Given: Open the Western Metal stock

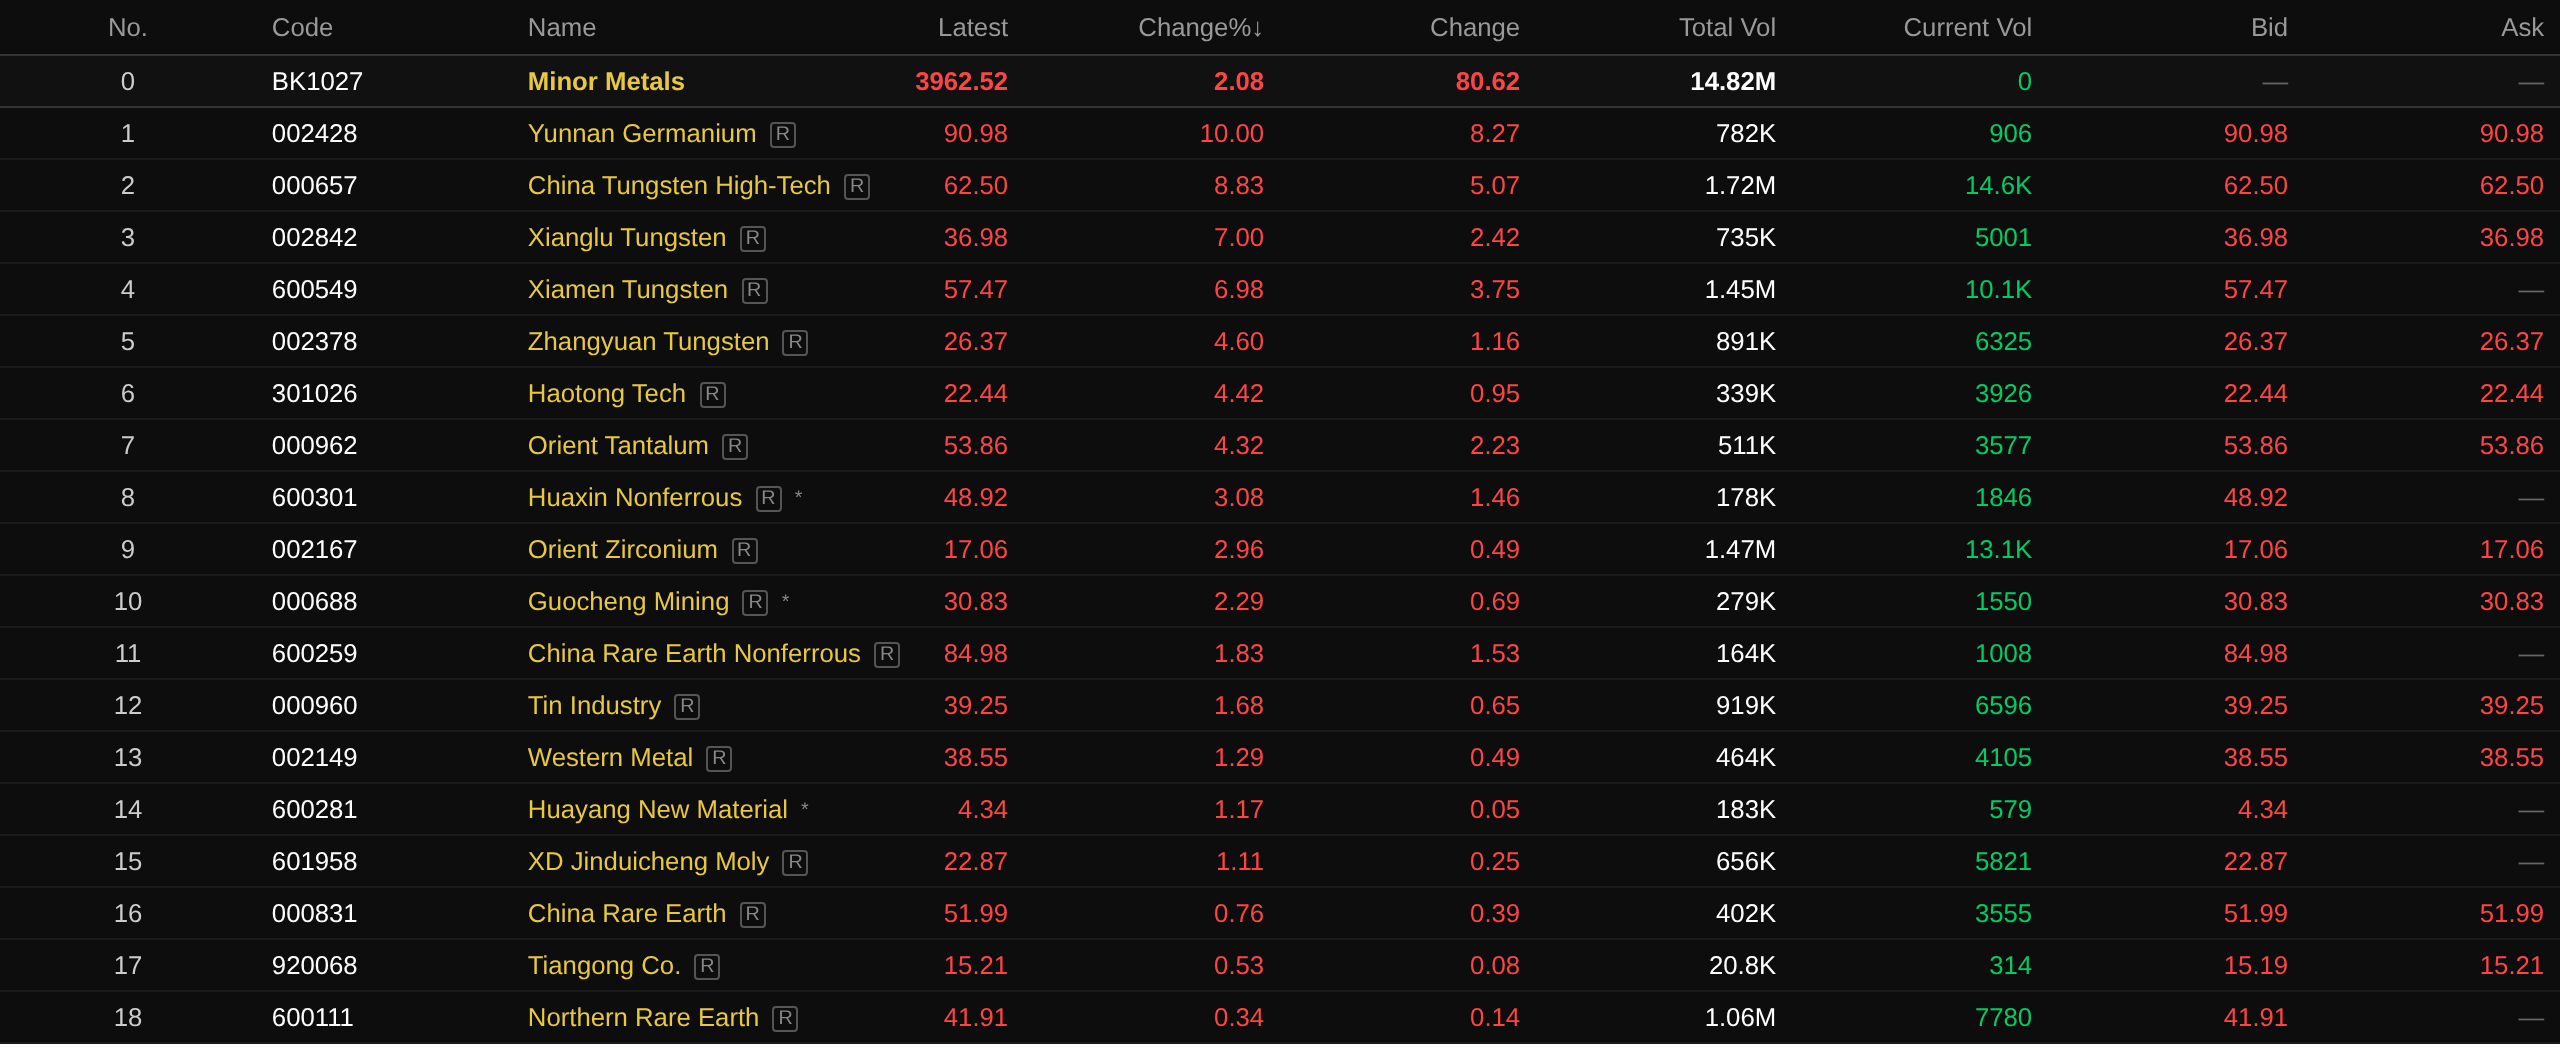Looking at the screenshot, I should tap(610, 757).
